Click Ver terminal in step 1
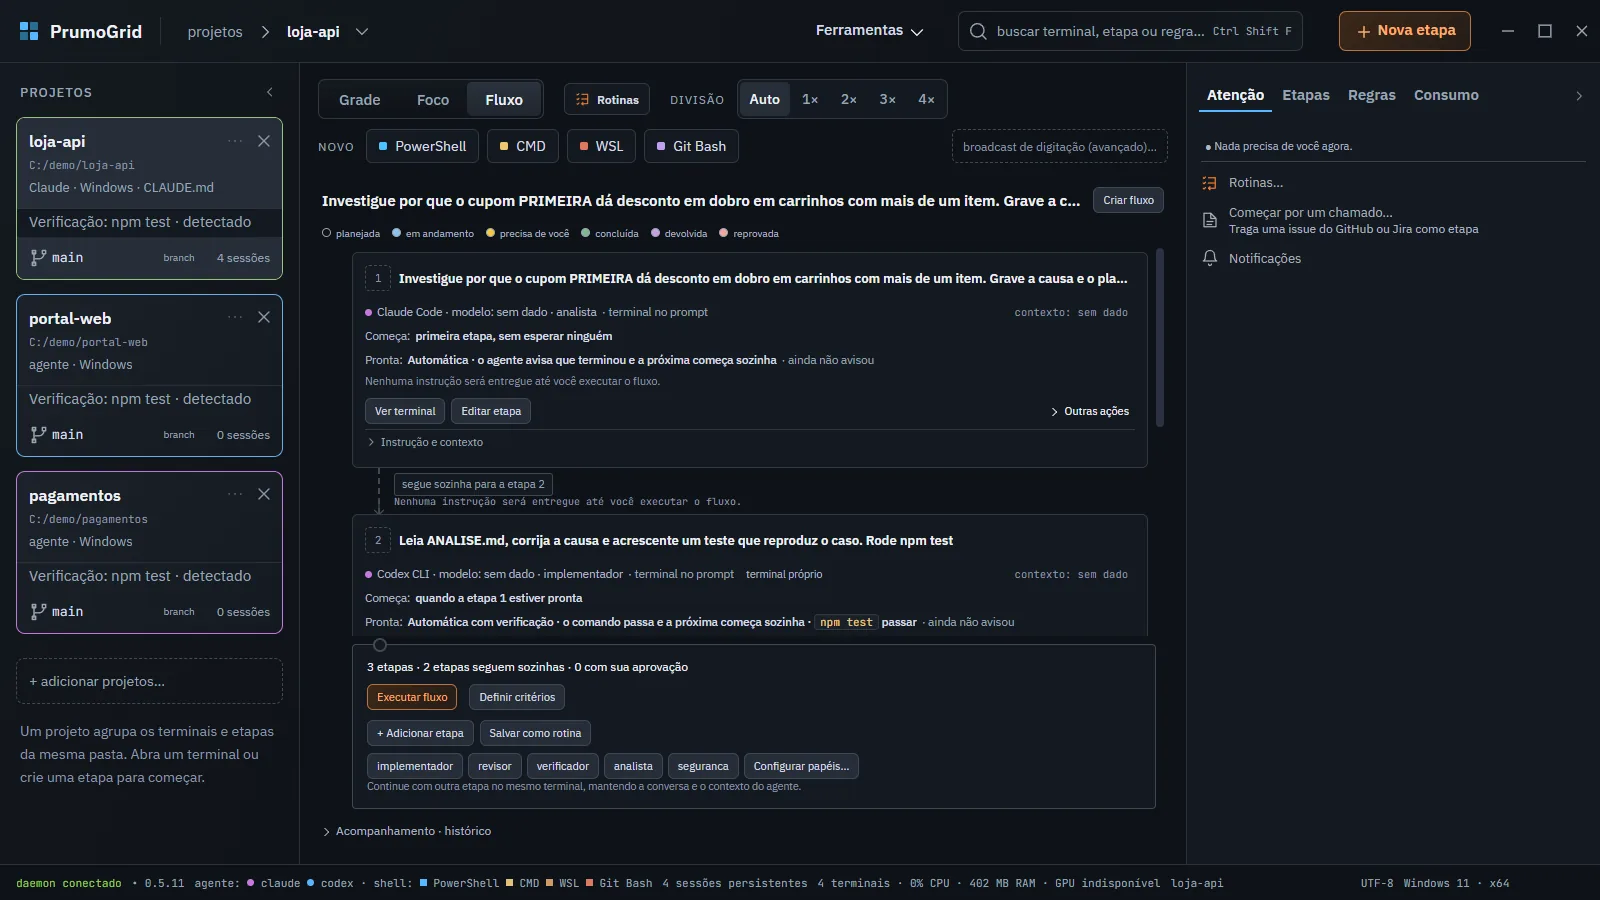 [405, 411]
